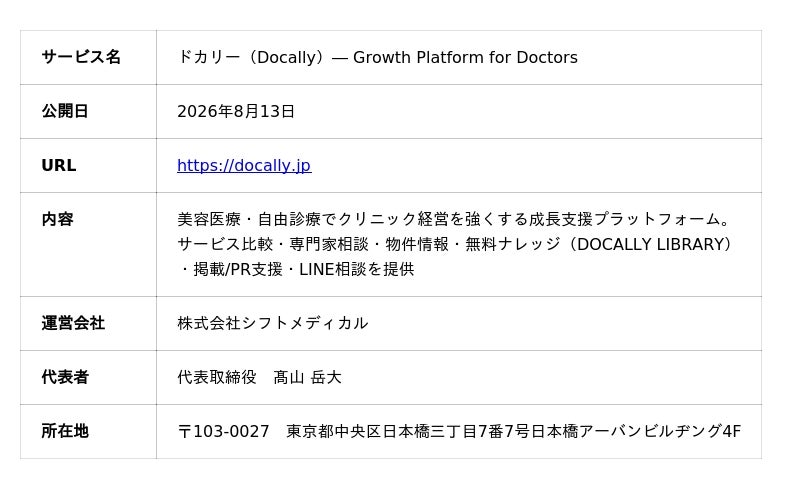Click the 代表取締役 title text
This screenshot has height=489, width=800.
click(x=217, y=378)
